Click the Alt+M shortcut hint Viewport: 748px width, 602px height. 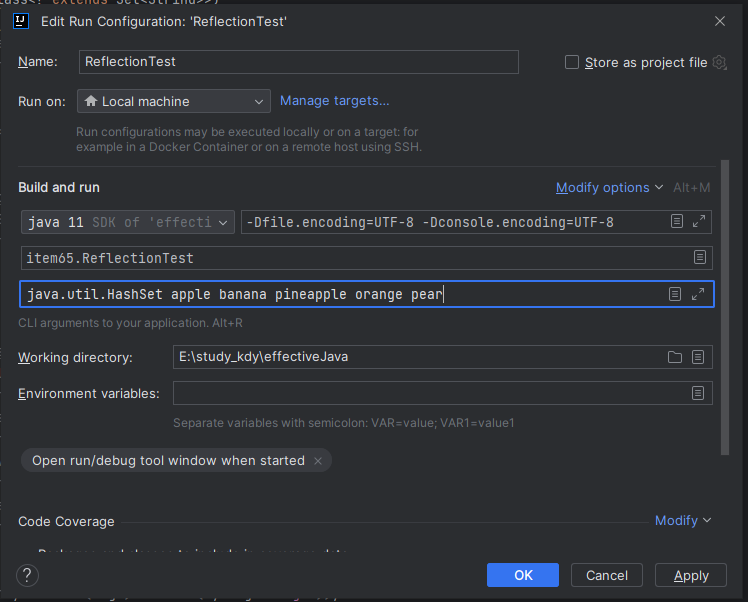coord(691,187)
